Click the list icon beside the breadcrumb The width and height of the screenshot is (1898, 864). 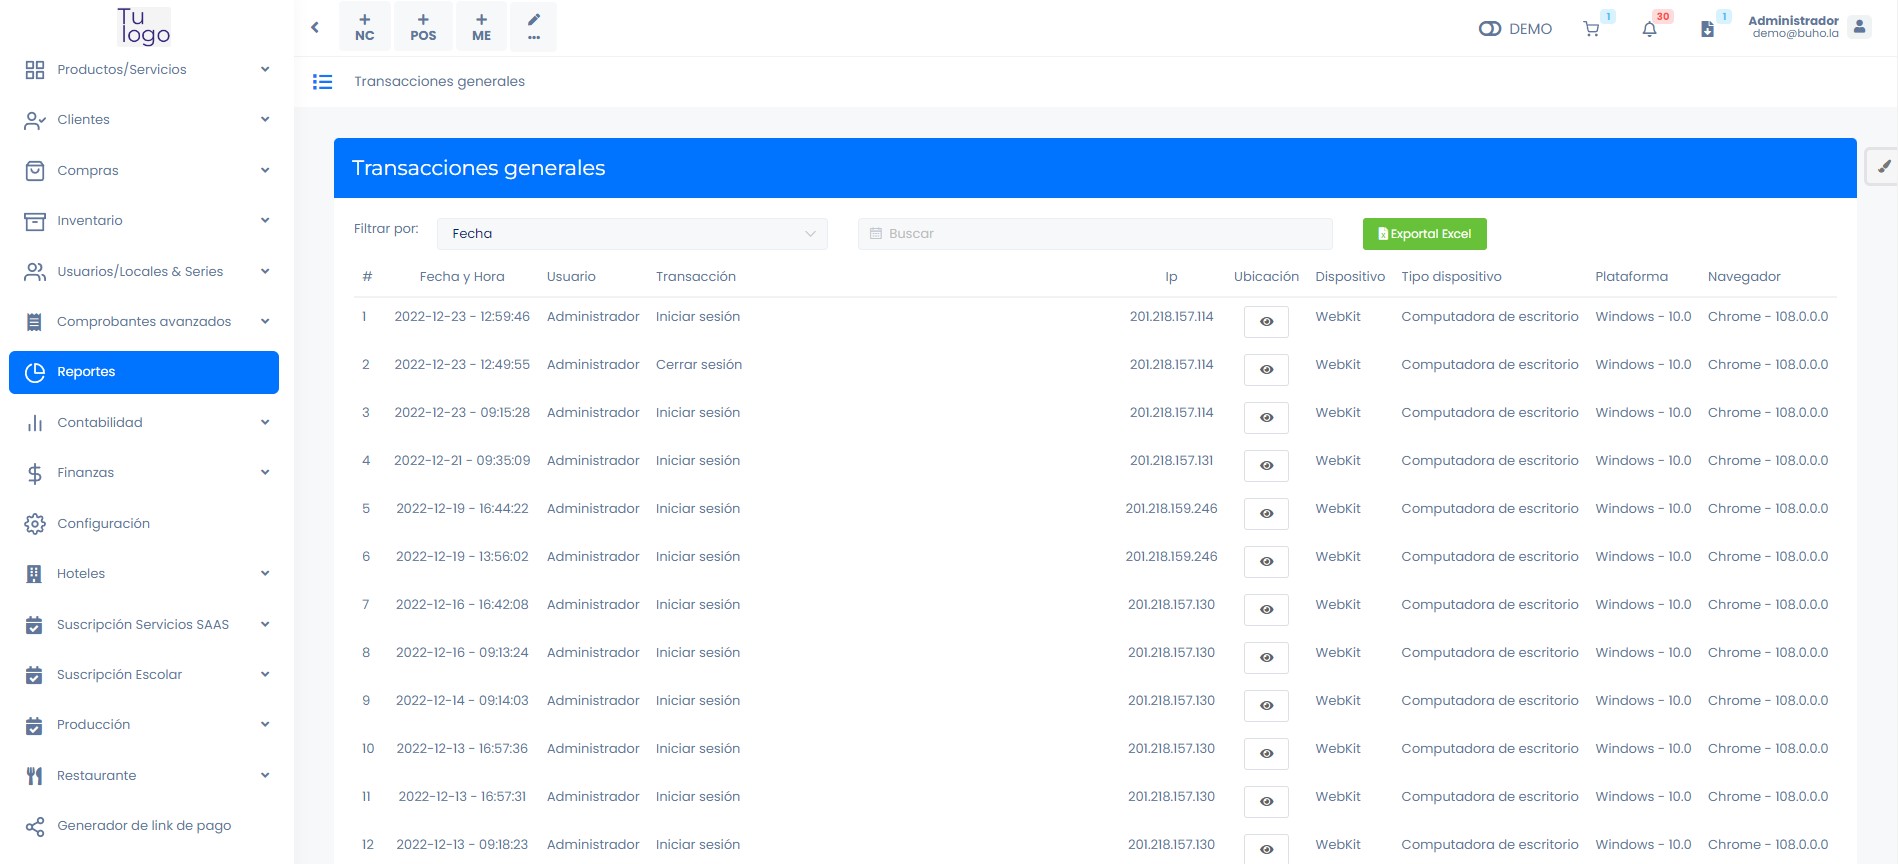pyautogui.click(x=322, y=82)
